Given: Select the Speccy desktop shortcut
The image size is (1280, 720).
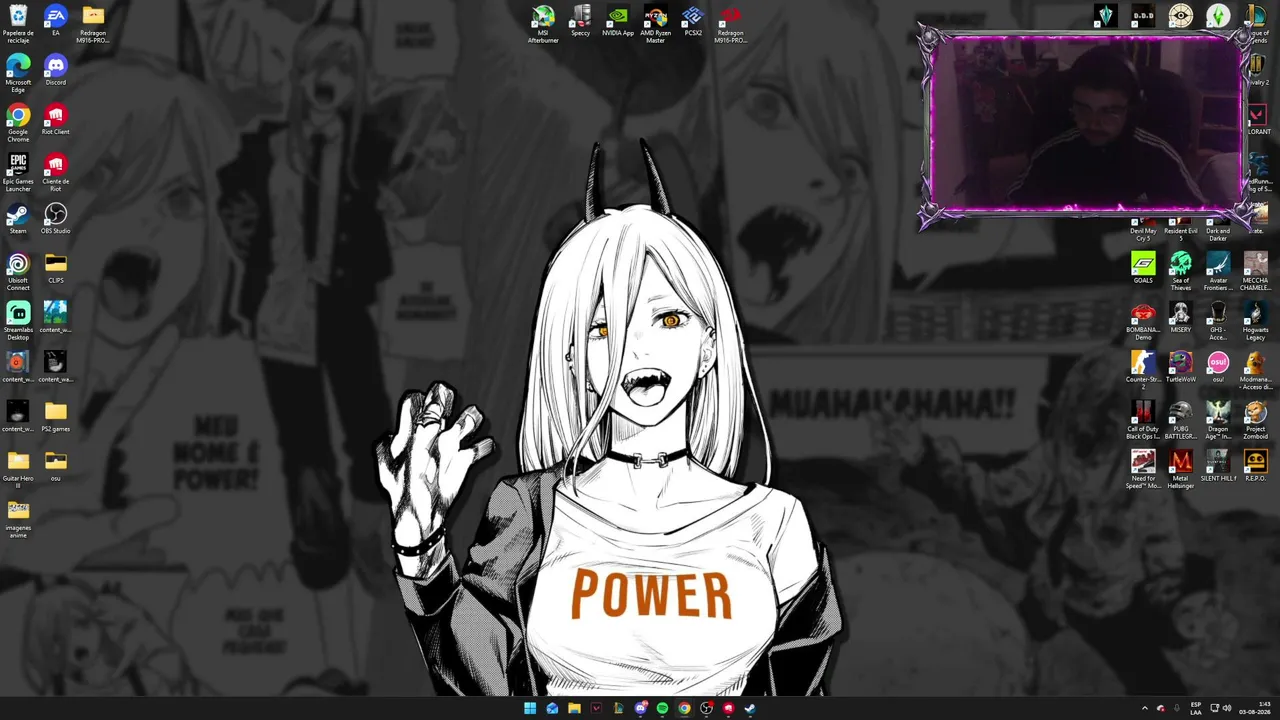Looking at the screenshot, I should tap(581, 21).
